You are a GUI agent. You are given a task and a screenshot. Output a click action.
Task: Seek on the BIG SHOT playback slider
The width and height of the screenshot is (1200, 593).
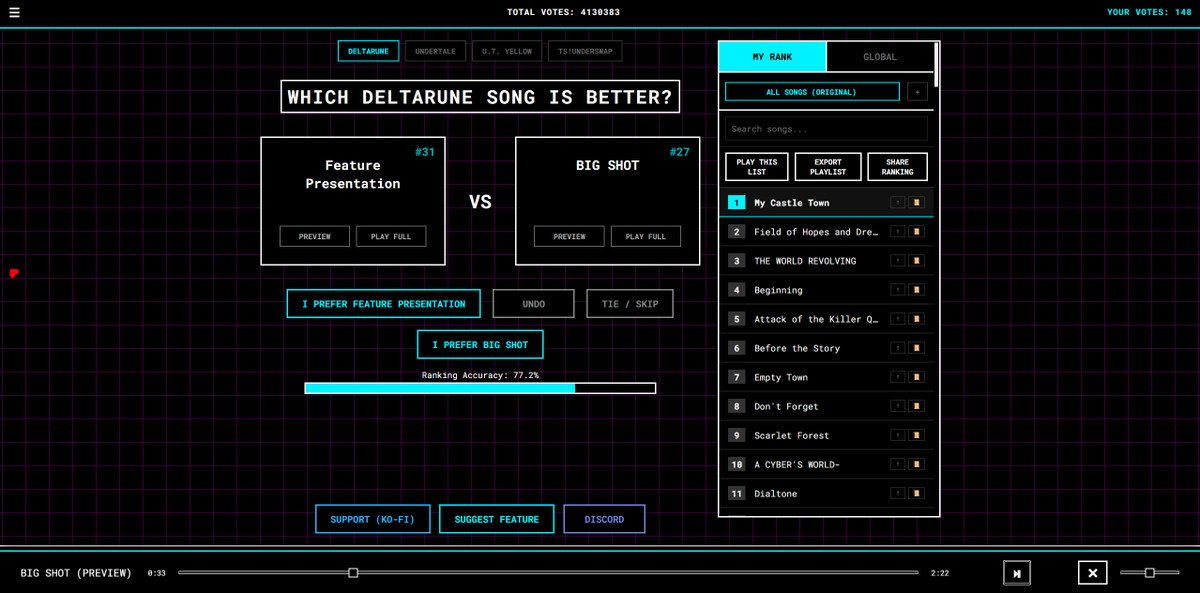[548, 573]
